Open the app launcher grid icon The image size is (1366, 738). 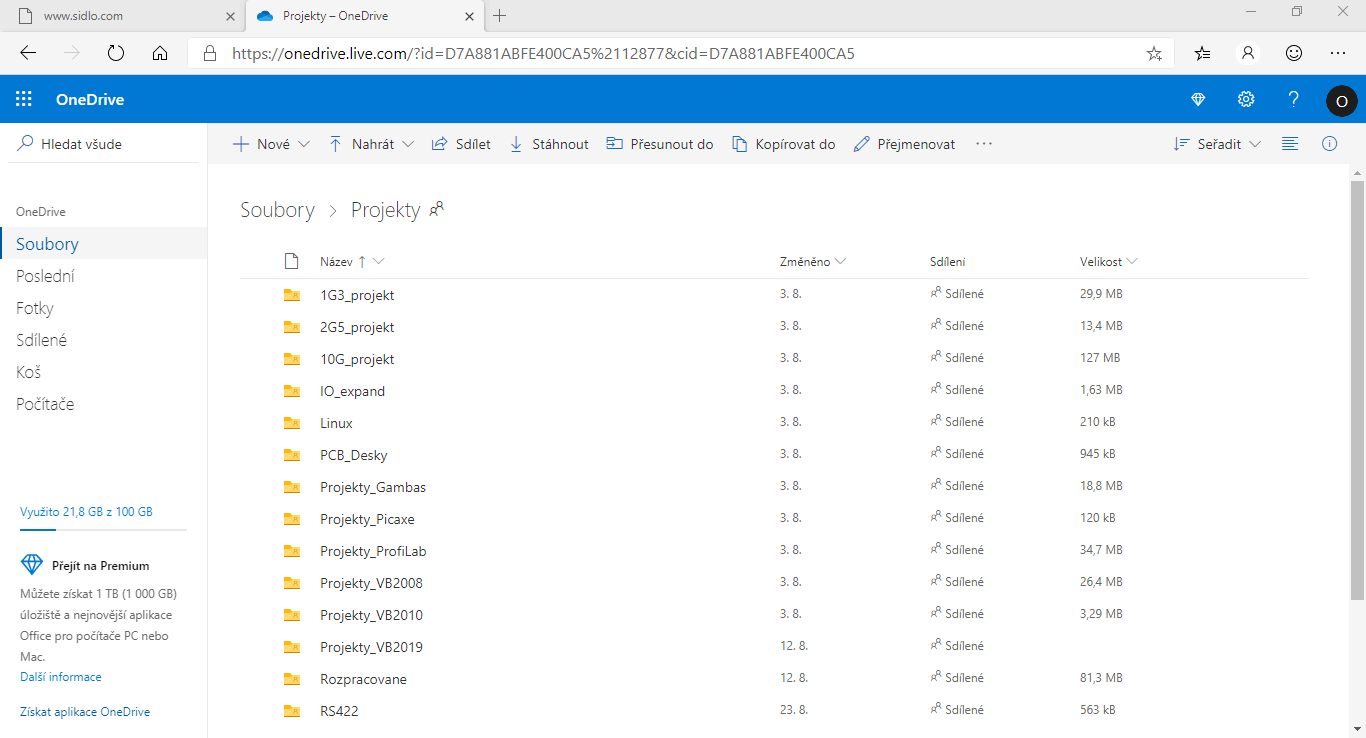[23, 98]
